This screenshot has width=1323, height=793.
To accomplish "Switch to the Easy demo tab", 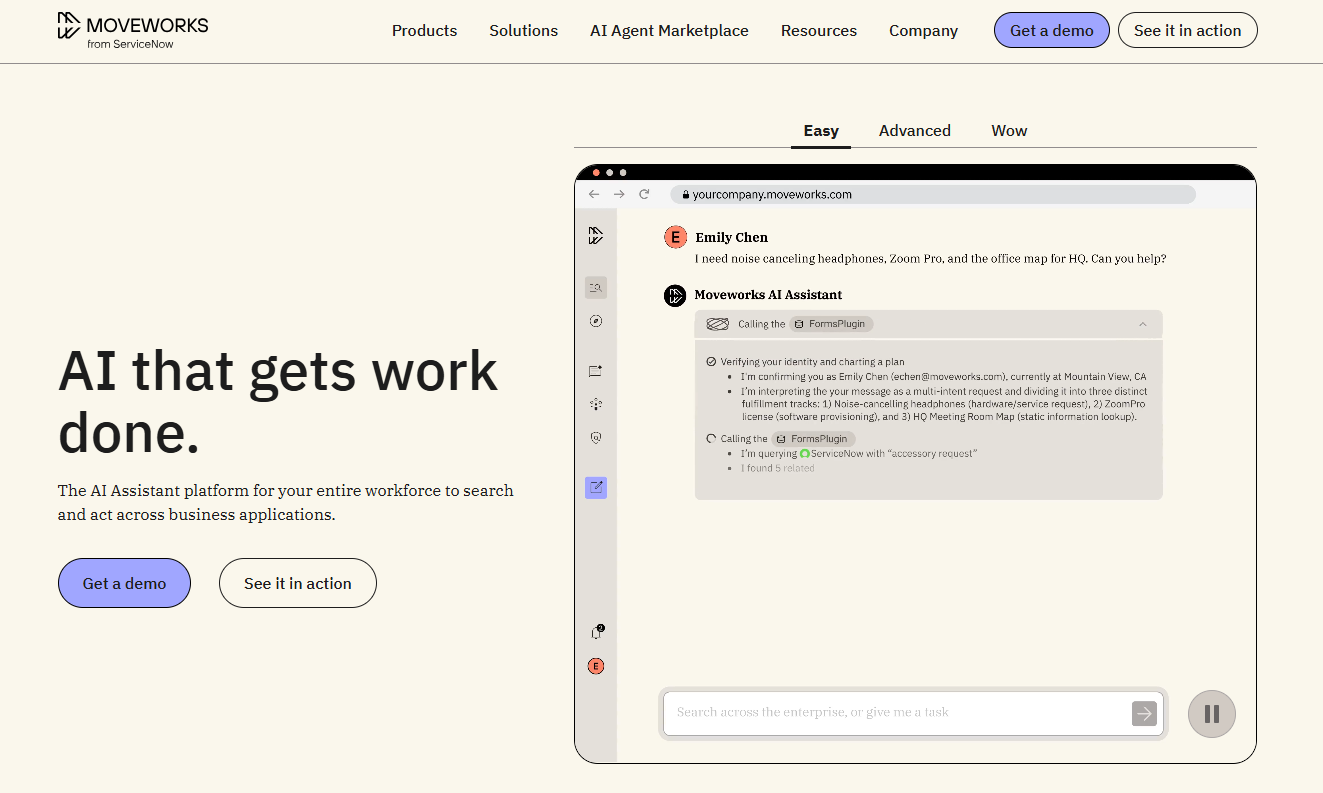I will 821,131.
